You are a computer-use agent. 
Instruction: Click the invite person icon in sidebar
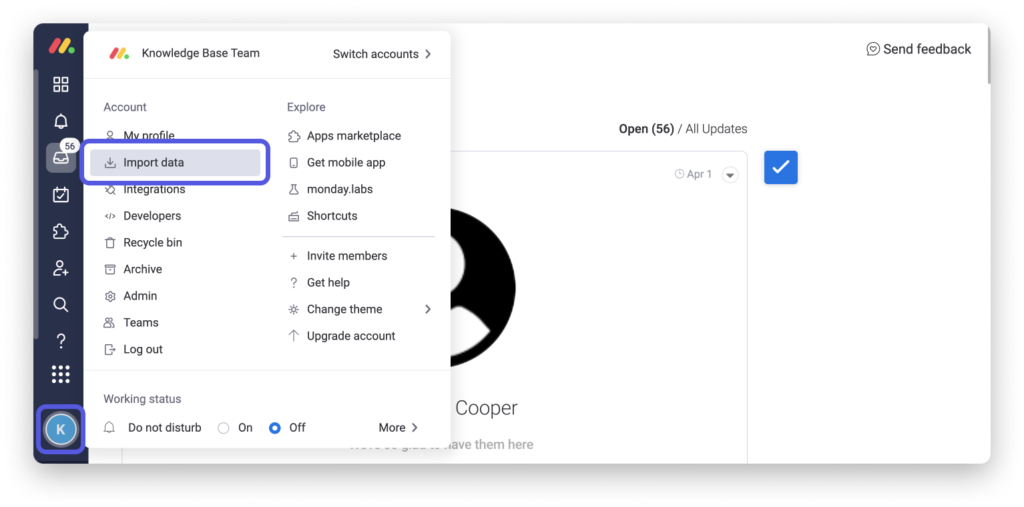[61, 268]
